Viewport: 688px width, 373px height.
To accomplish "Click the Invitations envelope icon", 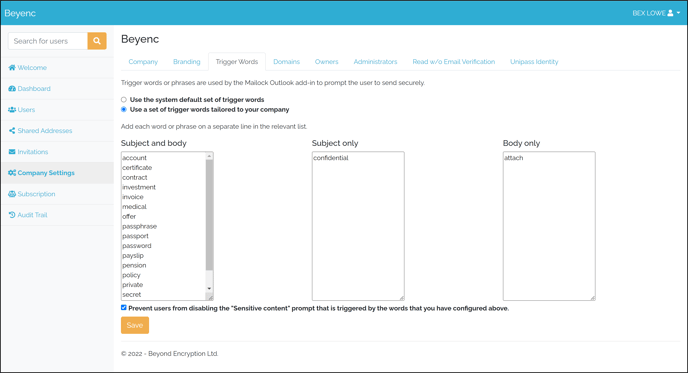I will [x=12, y=152].
